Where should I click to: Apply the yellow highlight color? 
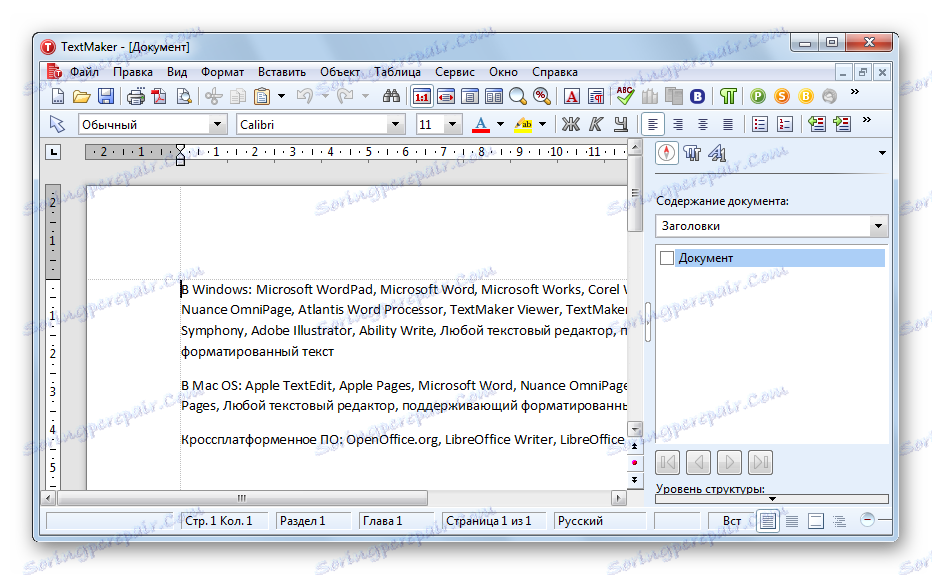pyautogui.click(x=524, y=124)
